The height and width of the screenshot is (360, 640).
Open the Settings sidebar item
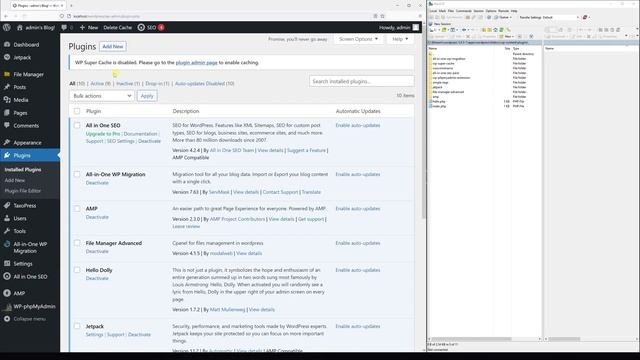pos(23,264)
